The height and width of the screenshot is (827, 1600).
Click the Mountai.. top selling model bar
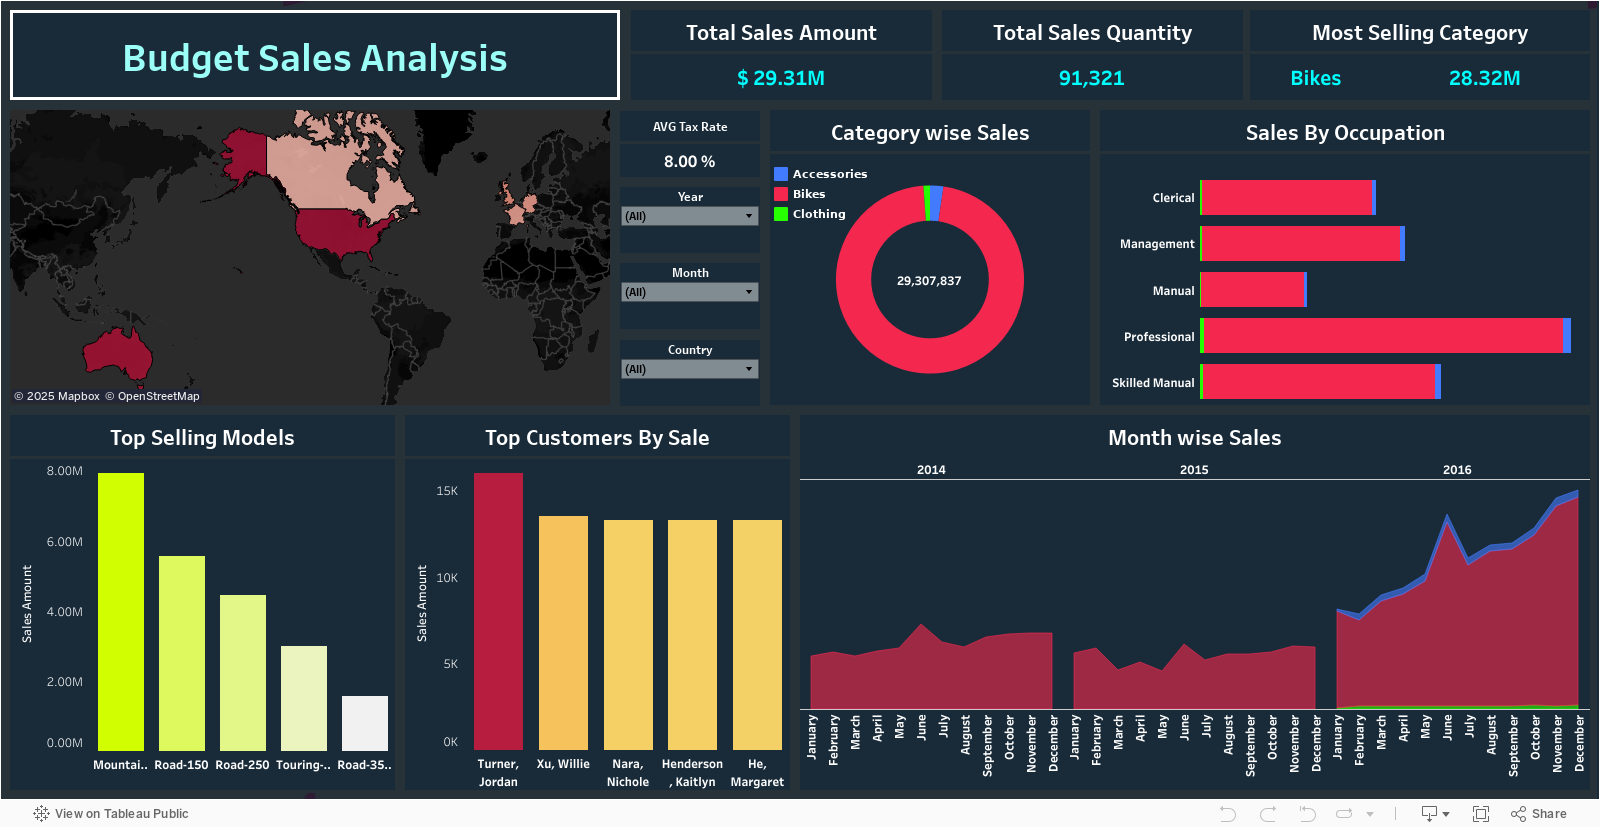point(121,612)
